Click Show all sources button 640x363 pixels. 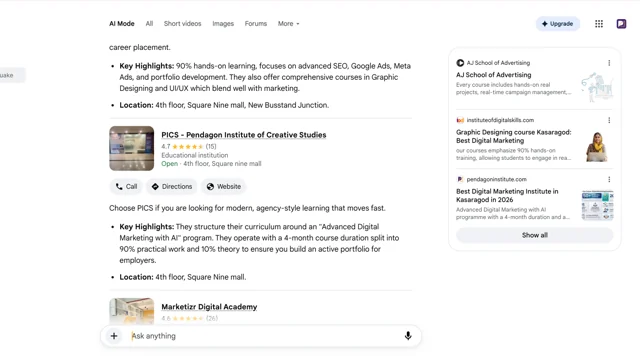[x=534, y=235]
